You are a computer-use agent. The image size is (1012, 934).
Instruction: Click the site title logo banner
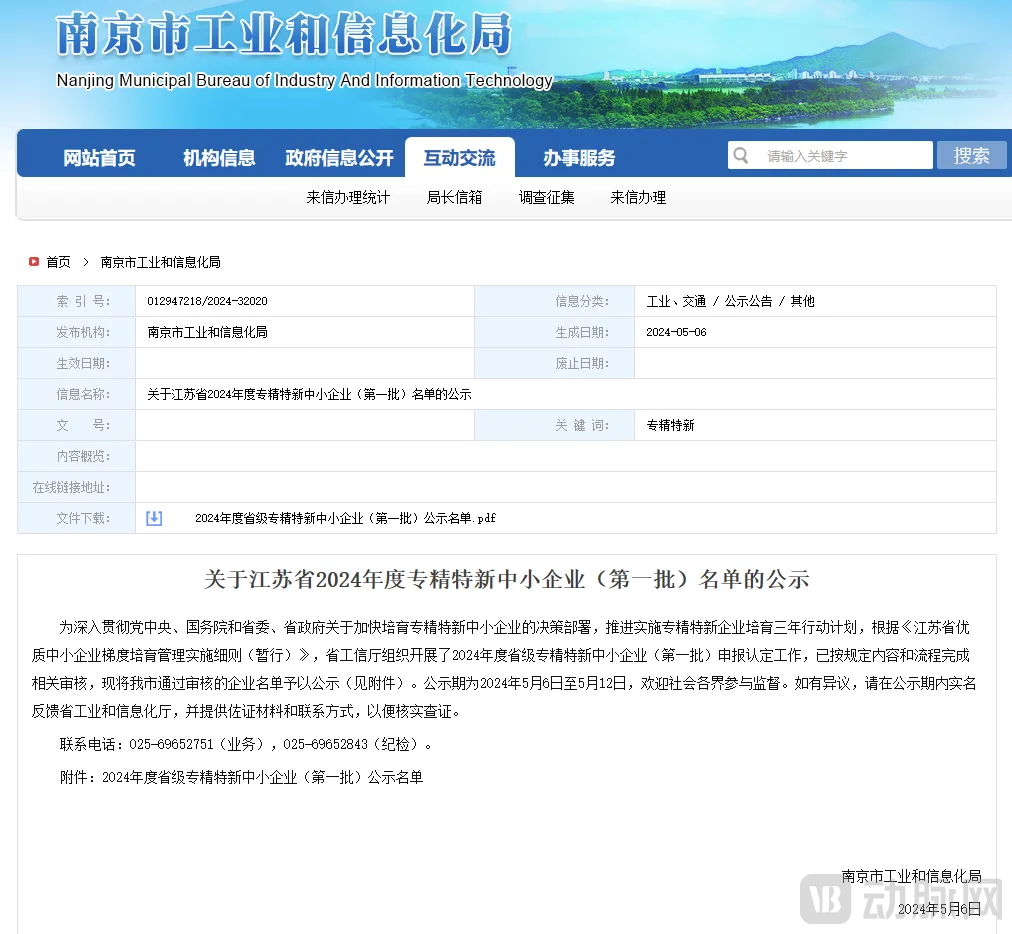pos(284,38)
